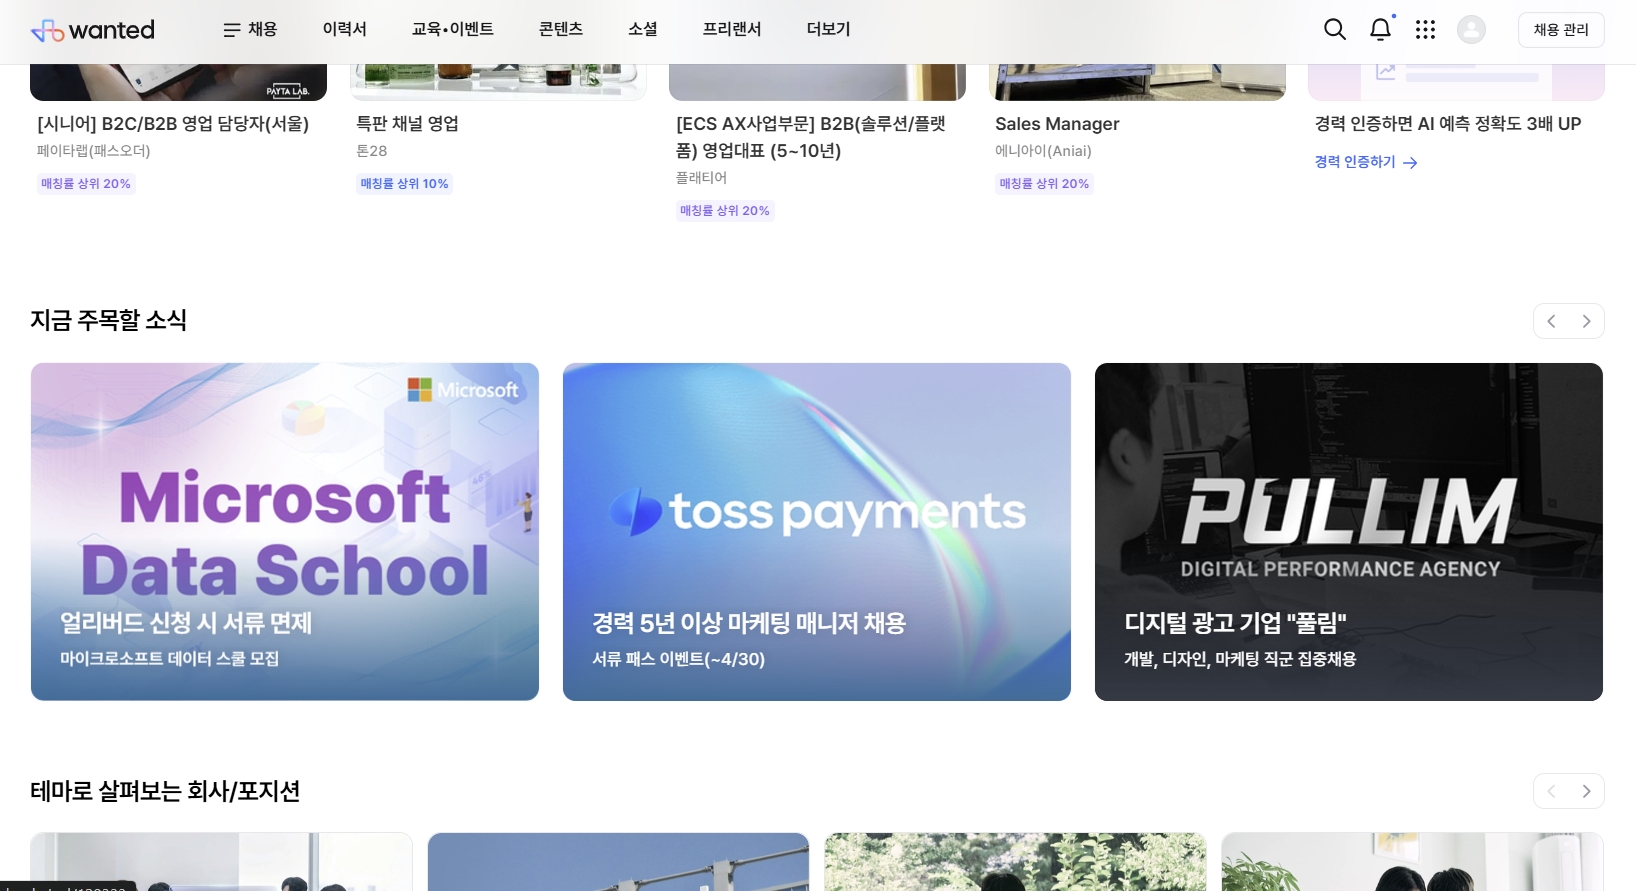
Task: Click the 매칭률 상위 20% badge under 페이타랩
Action: [x=86, y=184]
